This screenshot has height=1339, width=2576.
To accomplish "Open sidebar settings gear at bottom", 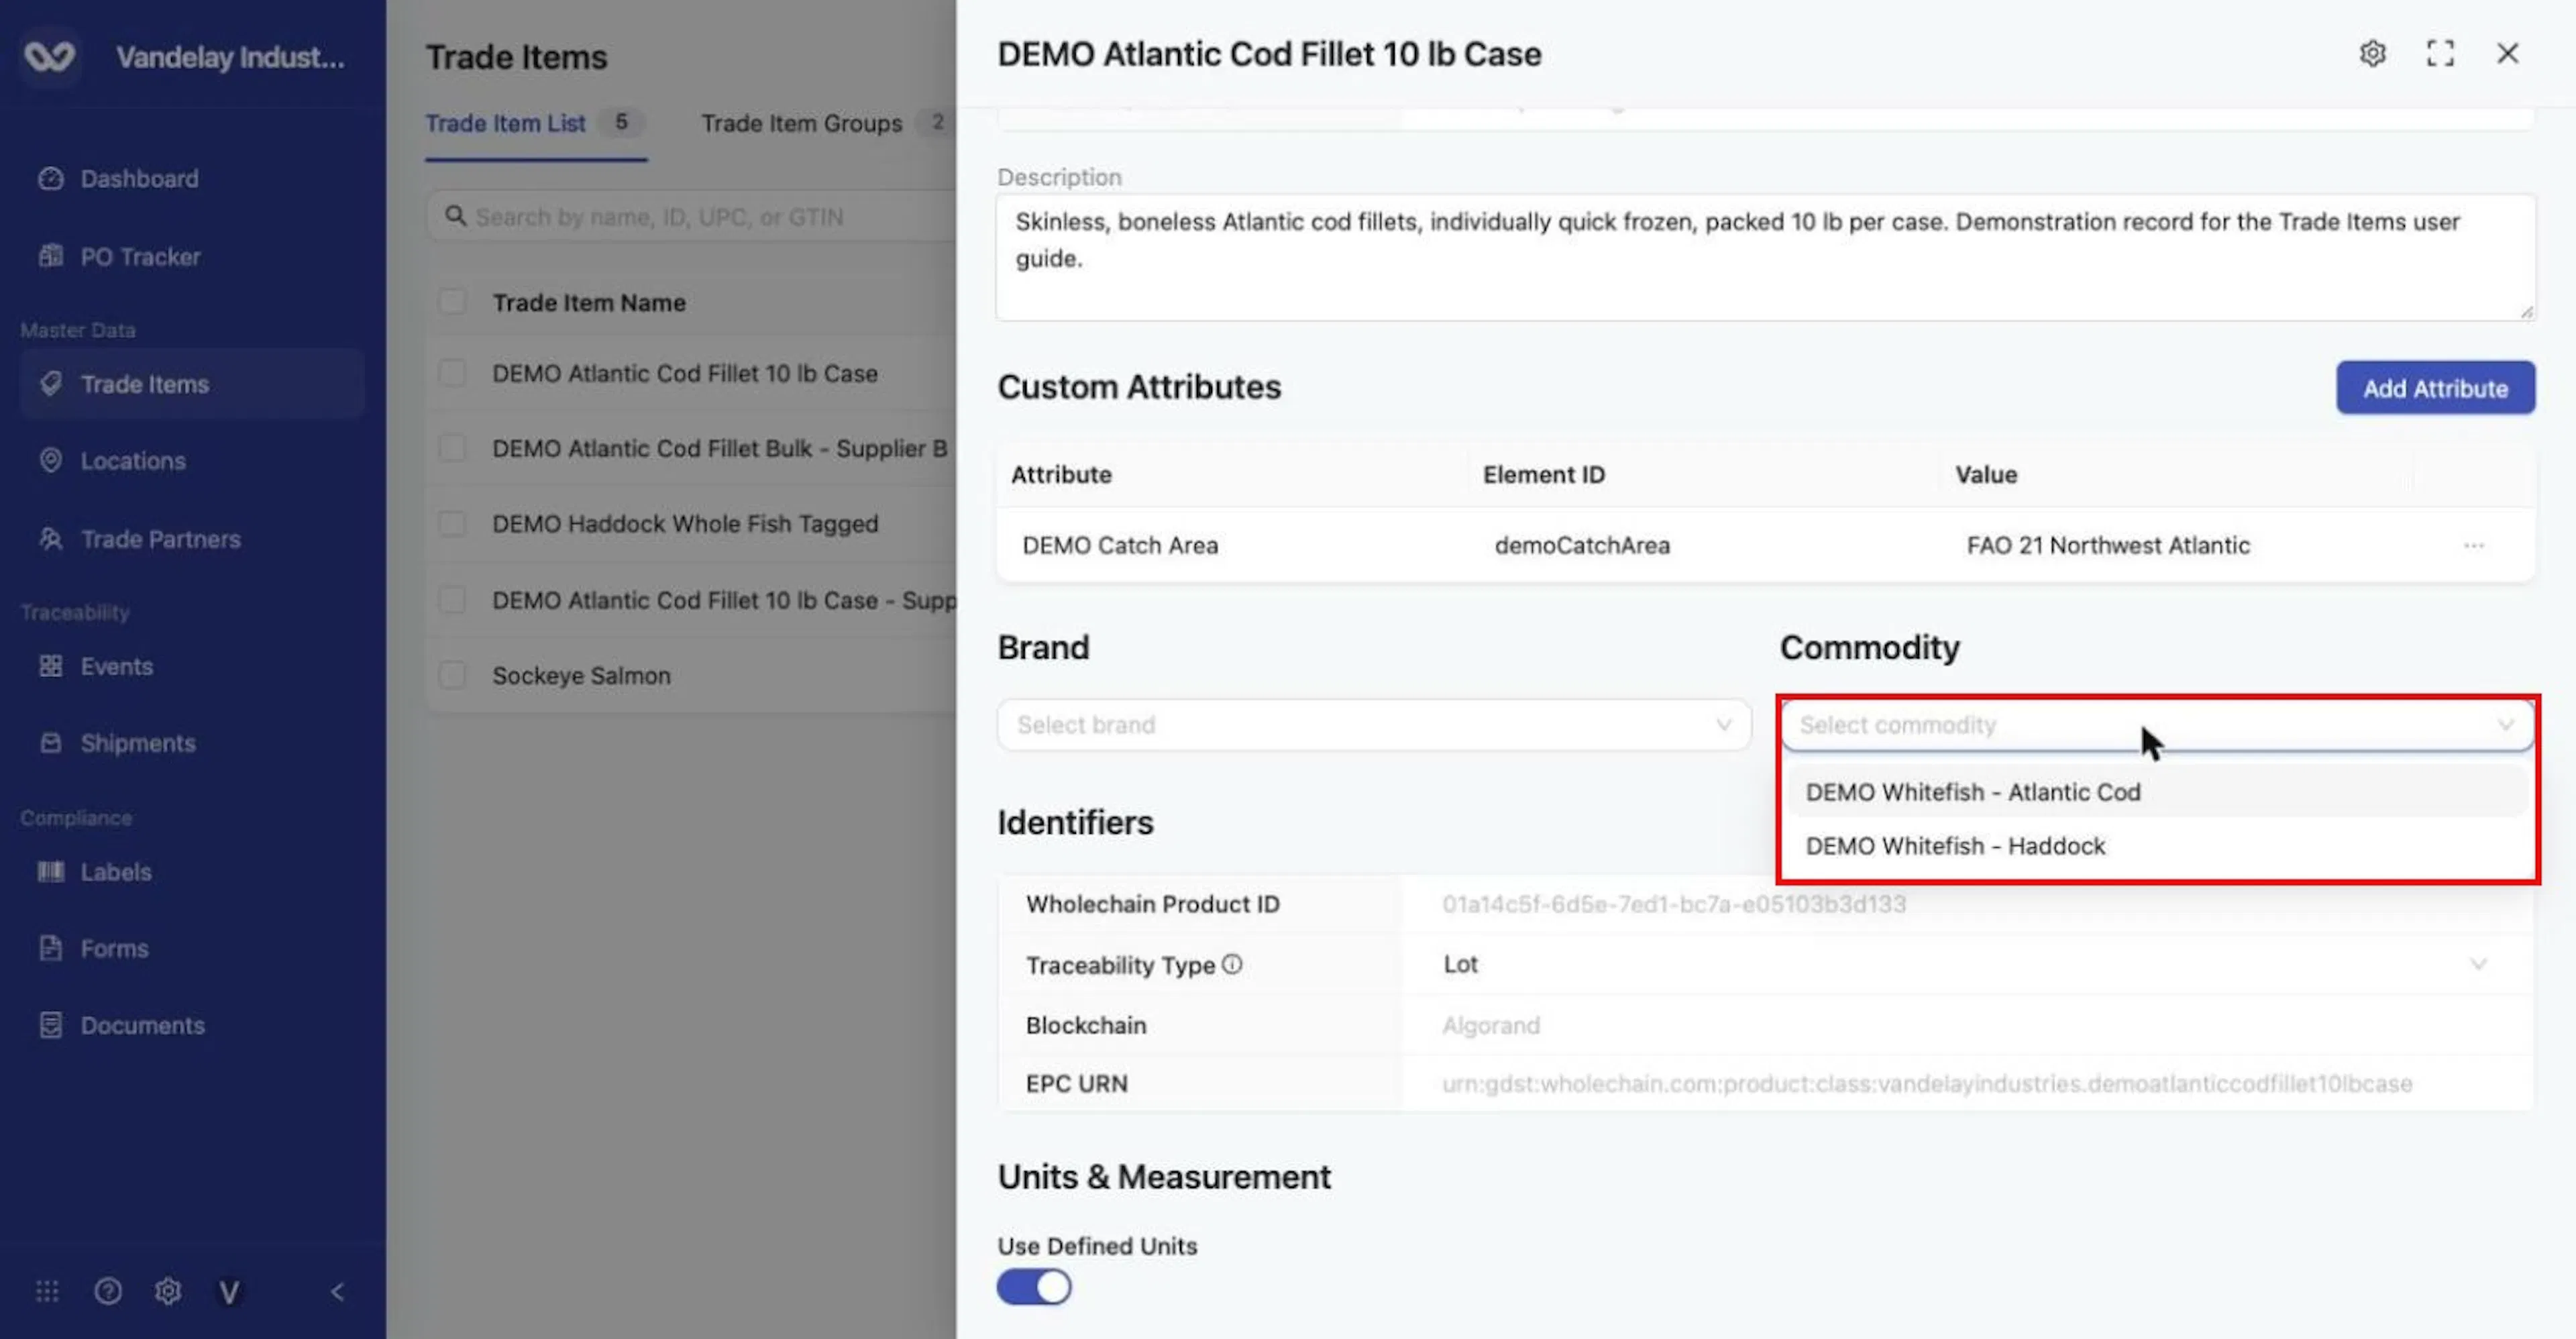I will point(168,1292).
